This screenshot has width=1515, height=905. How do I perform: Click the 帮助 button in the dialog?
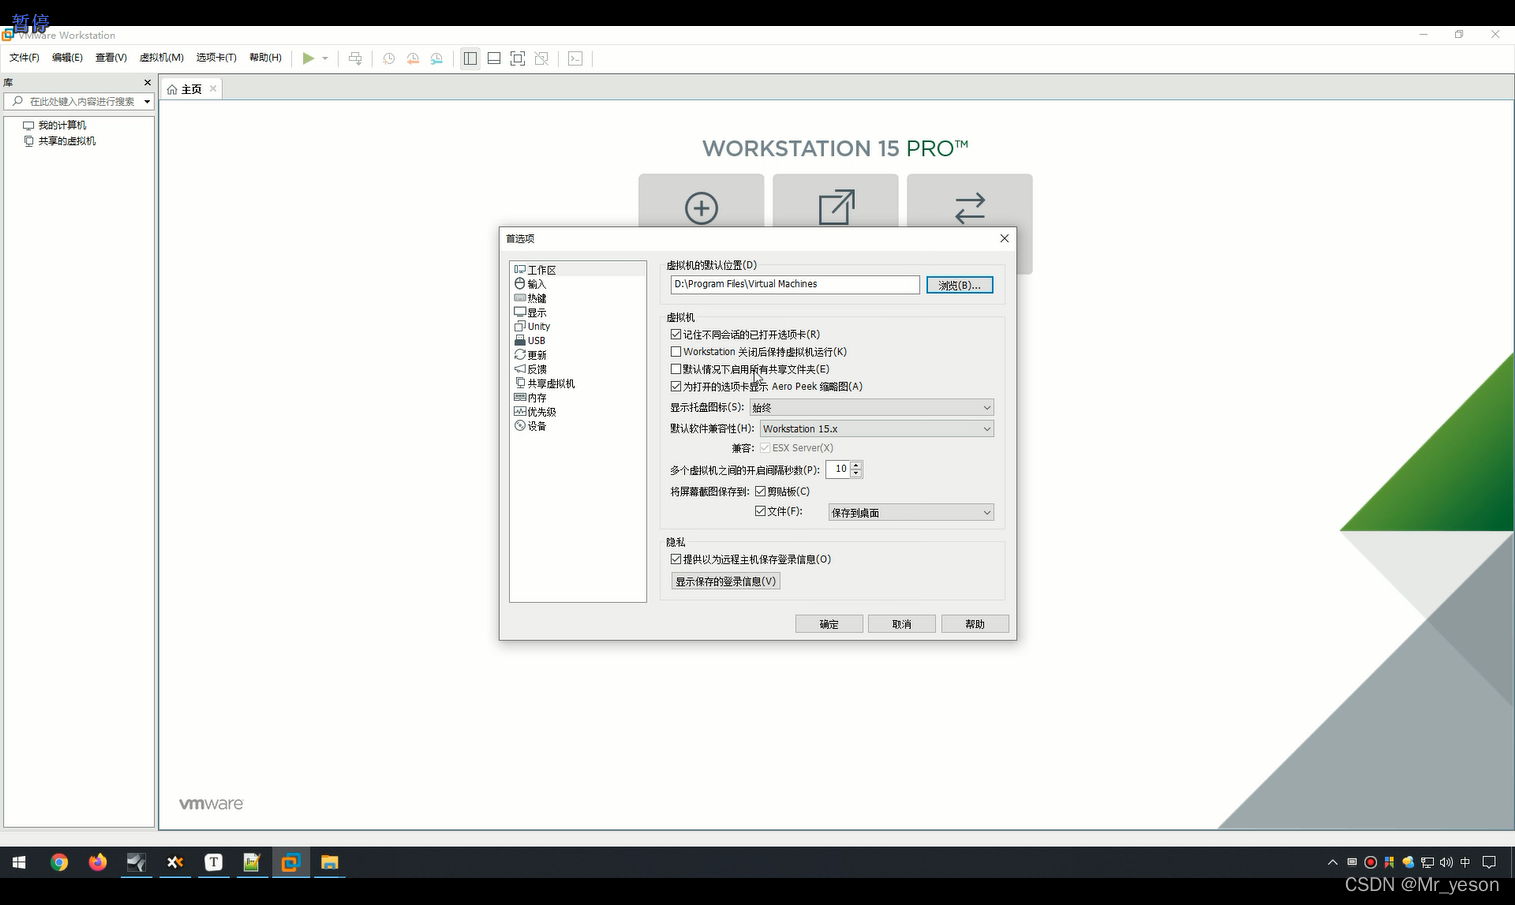tap(975, 624)
